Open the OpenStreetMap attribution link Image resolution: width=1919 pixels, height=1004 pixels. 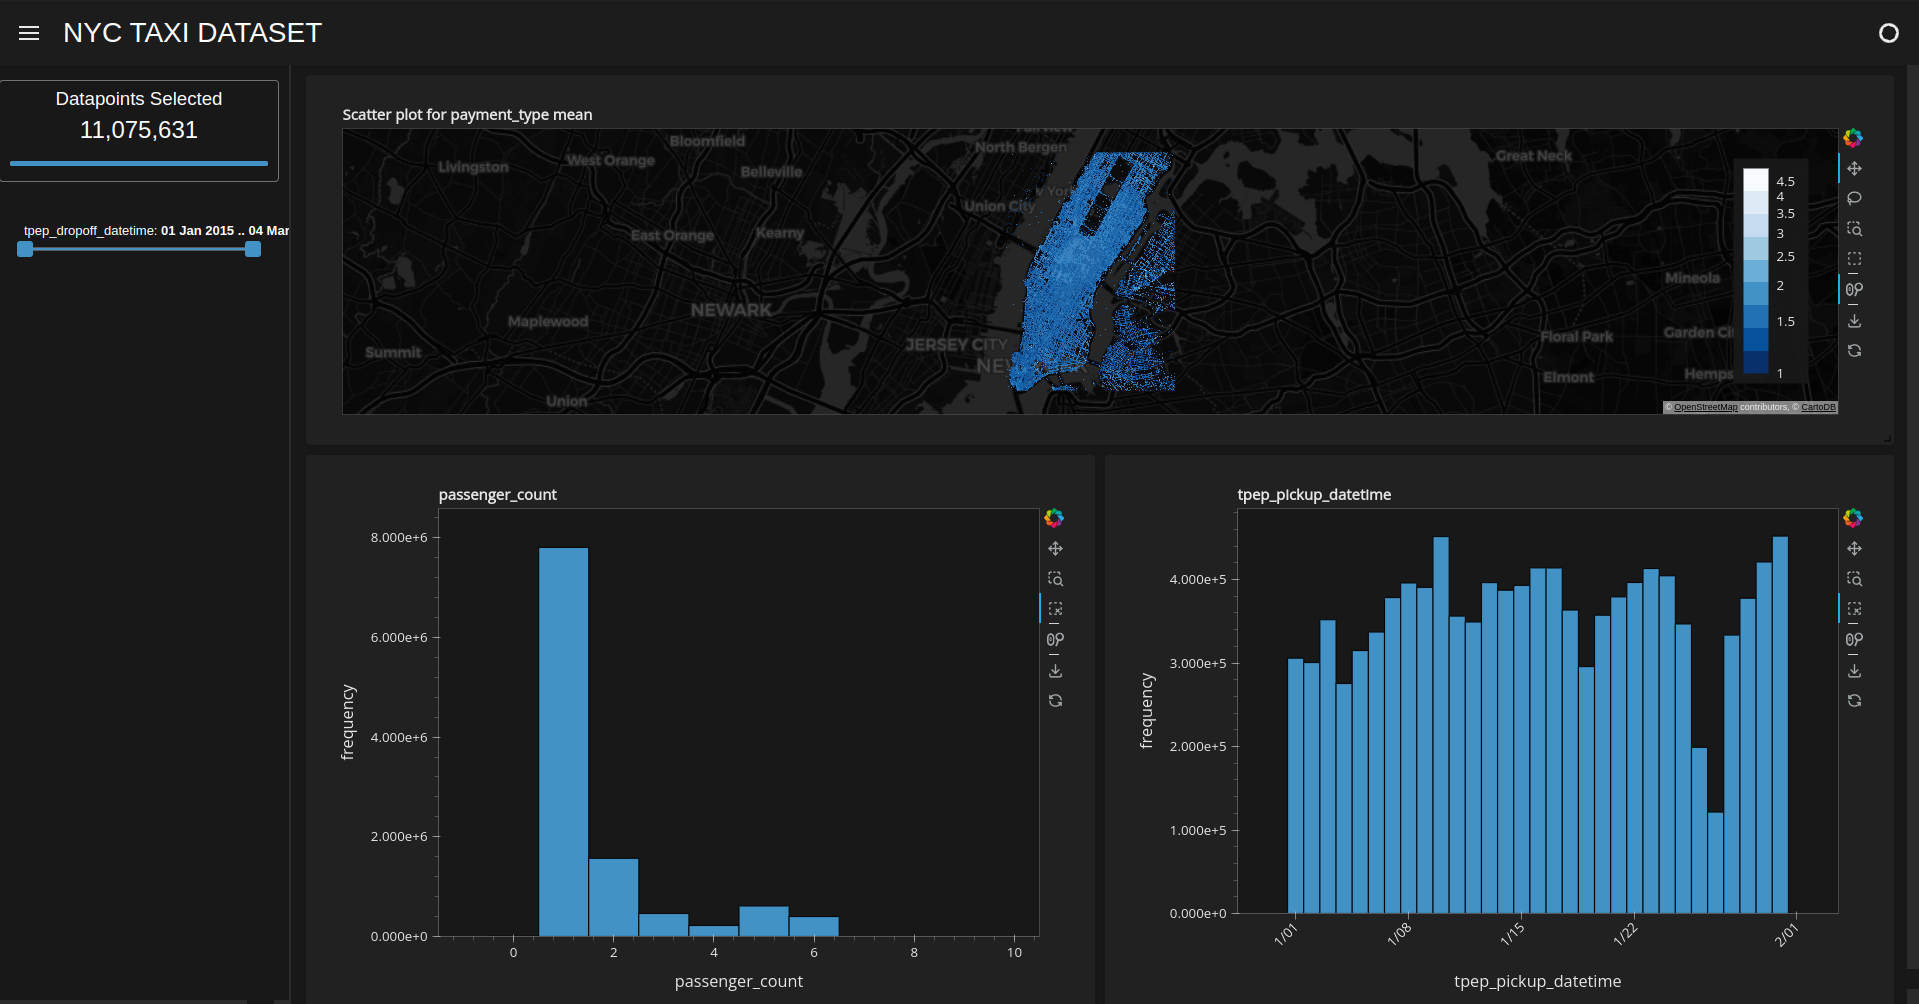(x=1705, y=408)
